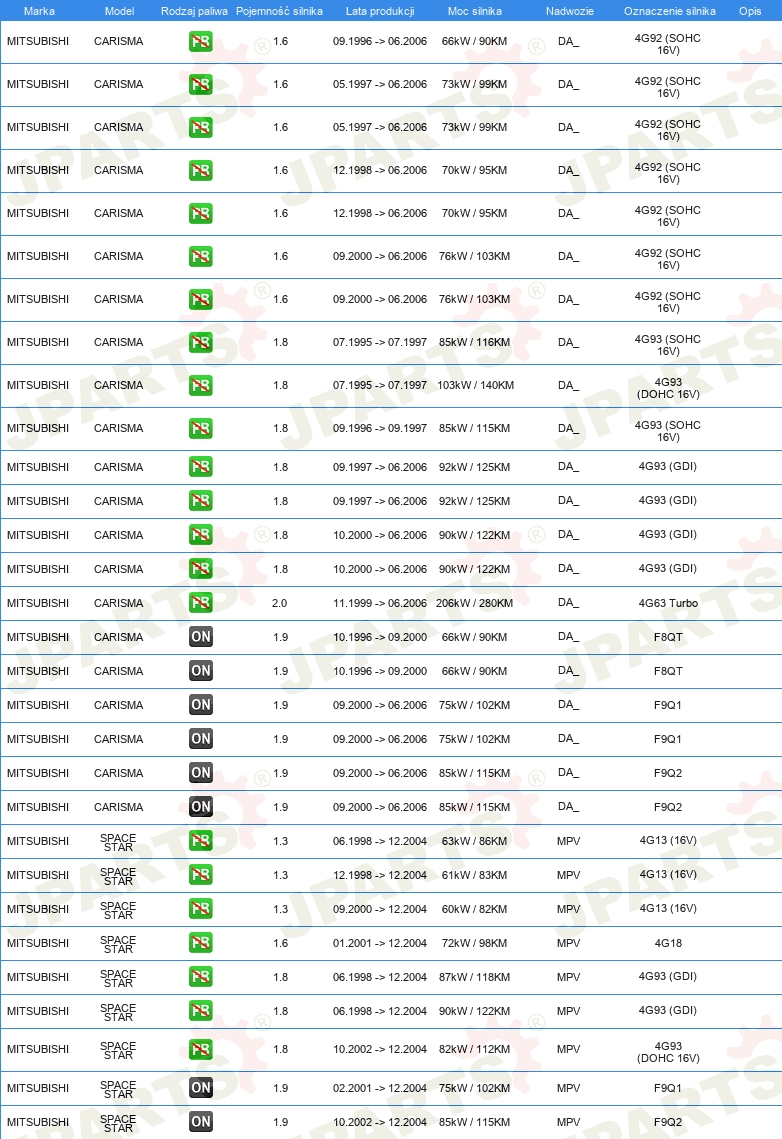782x1139 pixels.
Task: Click the Pojemność silnika column header
Action: pyautogui.click(x=280, y=11)
